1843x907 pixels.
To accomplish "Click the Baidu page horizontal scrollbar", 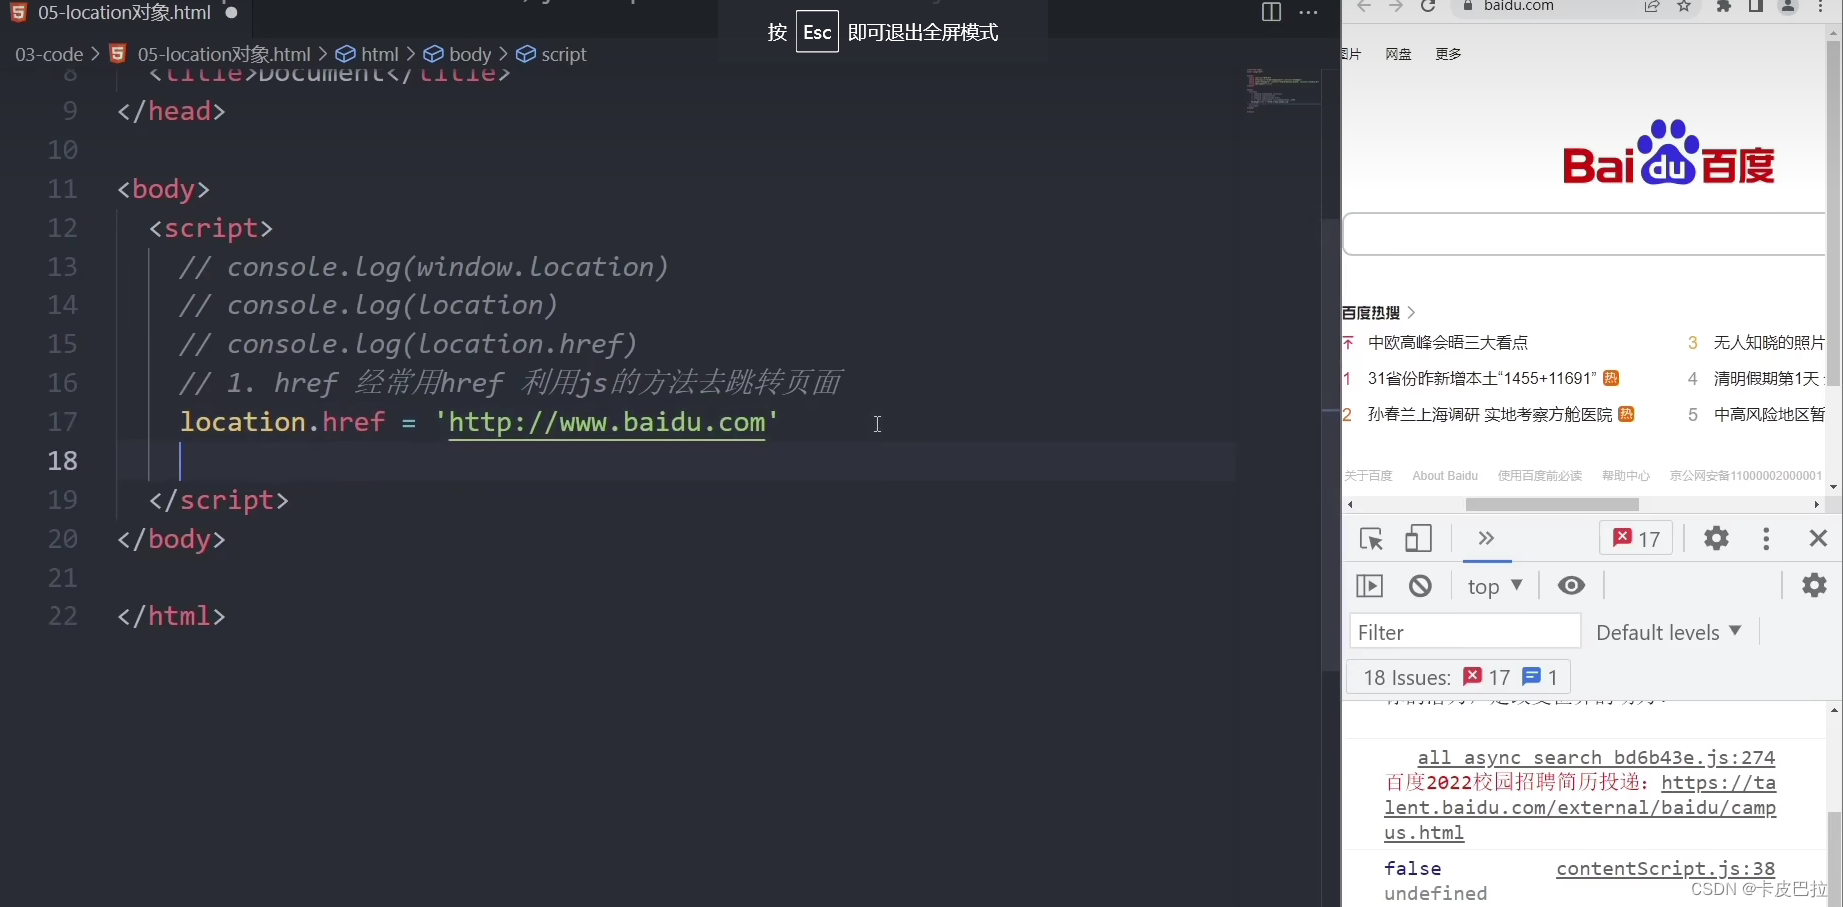I will click(1552, 505).
